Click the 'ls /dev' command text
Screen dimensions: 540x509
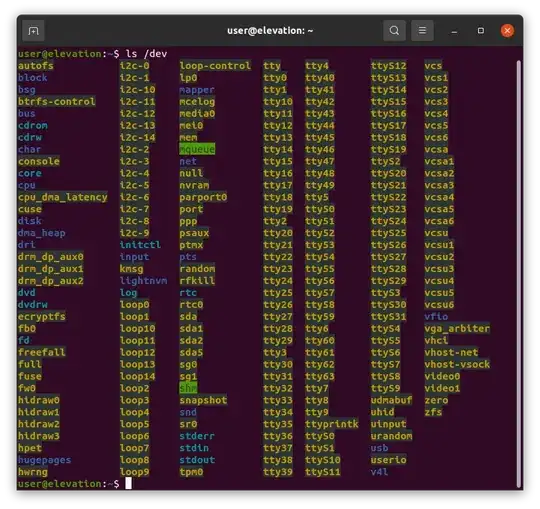(146, 54)
